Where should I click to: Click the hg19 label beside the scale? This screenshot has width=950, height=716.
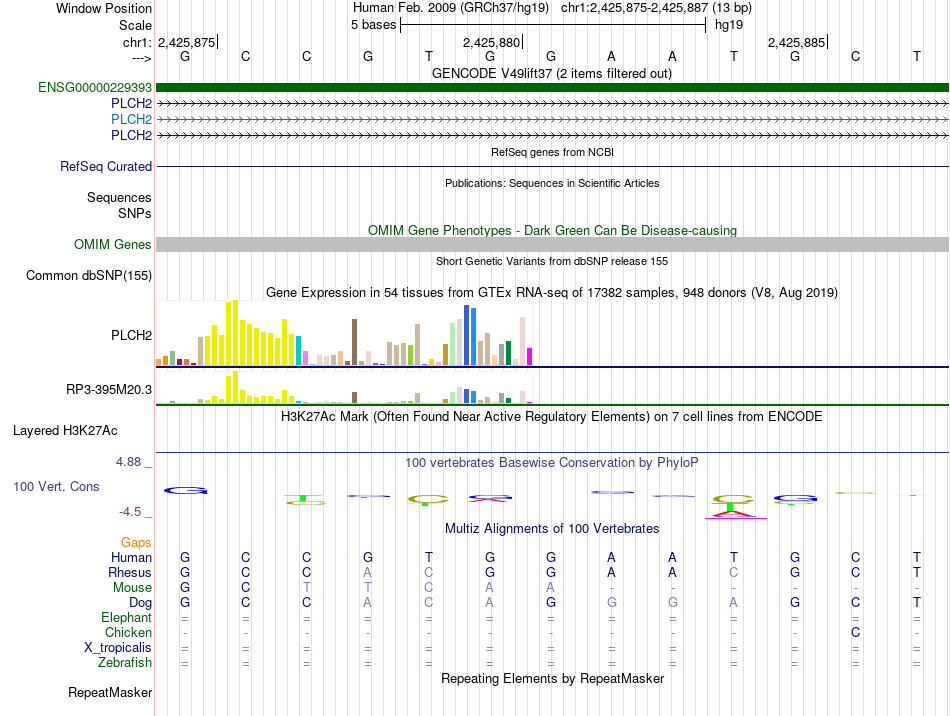(729, 25)
